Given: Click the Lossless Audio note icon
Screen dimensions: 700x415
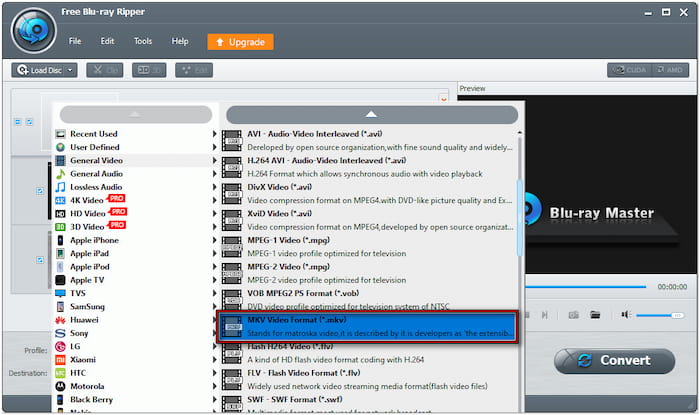Looking at the screenshot, I should [60, 187].
